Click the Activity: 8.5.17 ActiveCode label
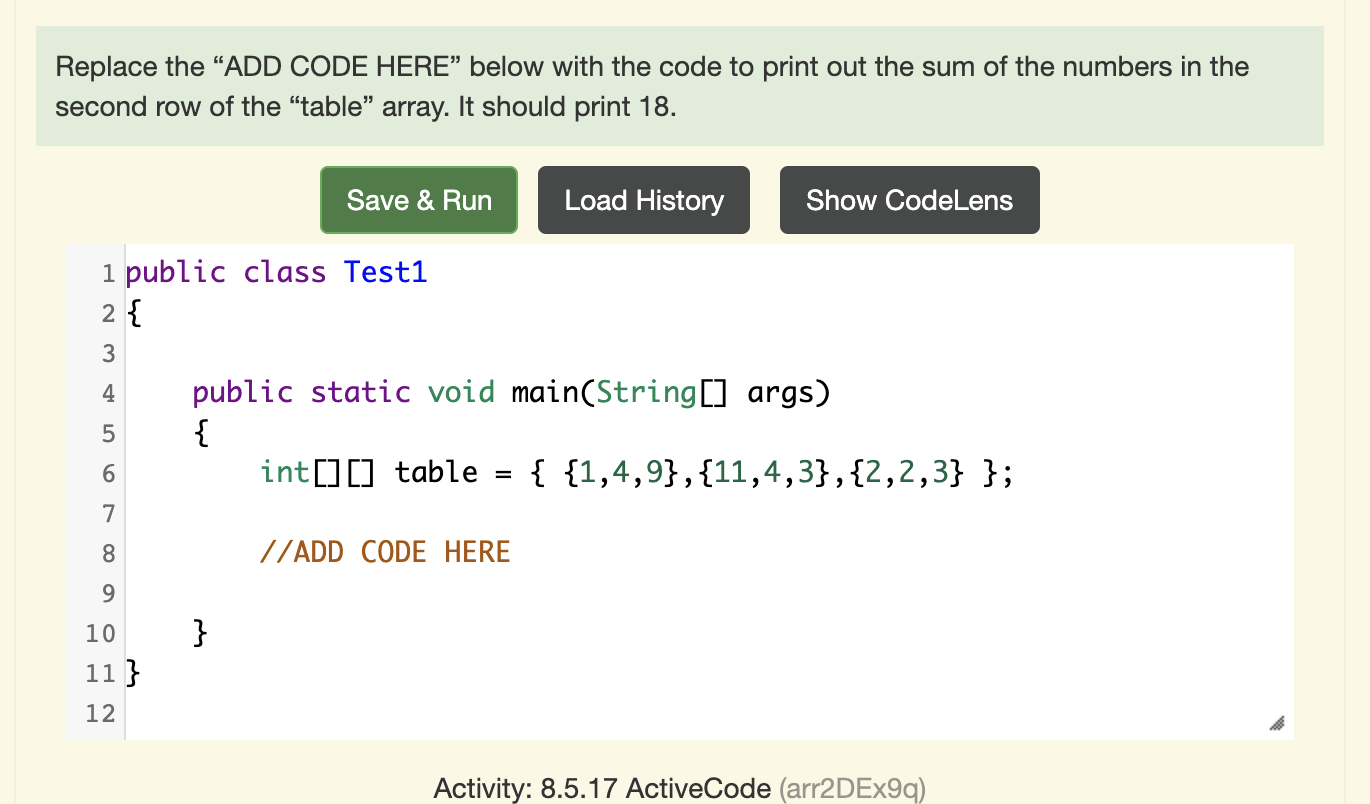Viewport: 1370px width, 804px height. (x=598, y=788)
